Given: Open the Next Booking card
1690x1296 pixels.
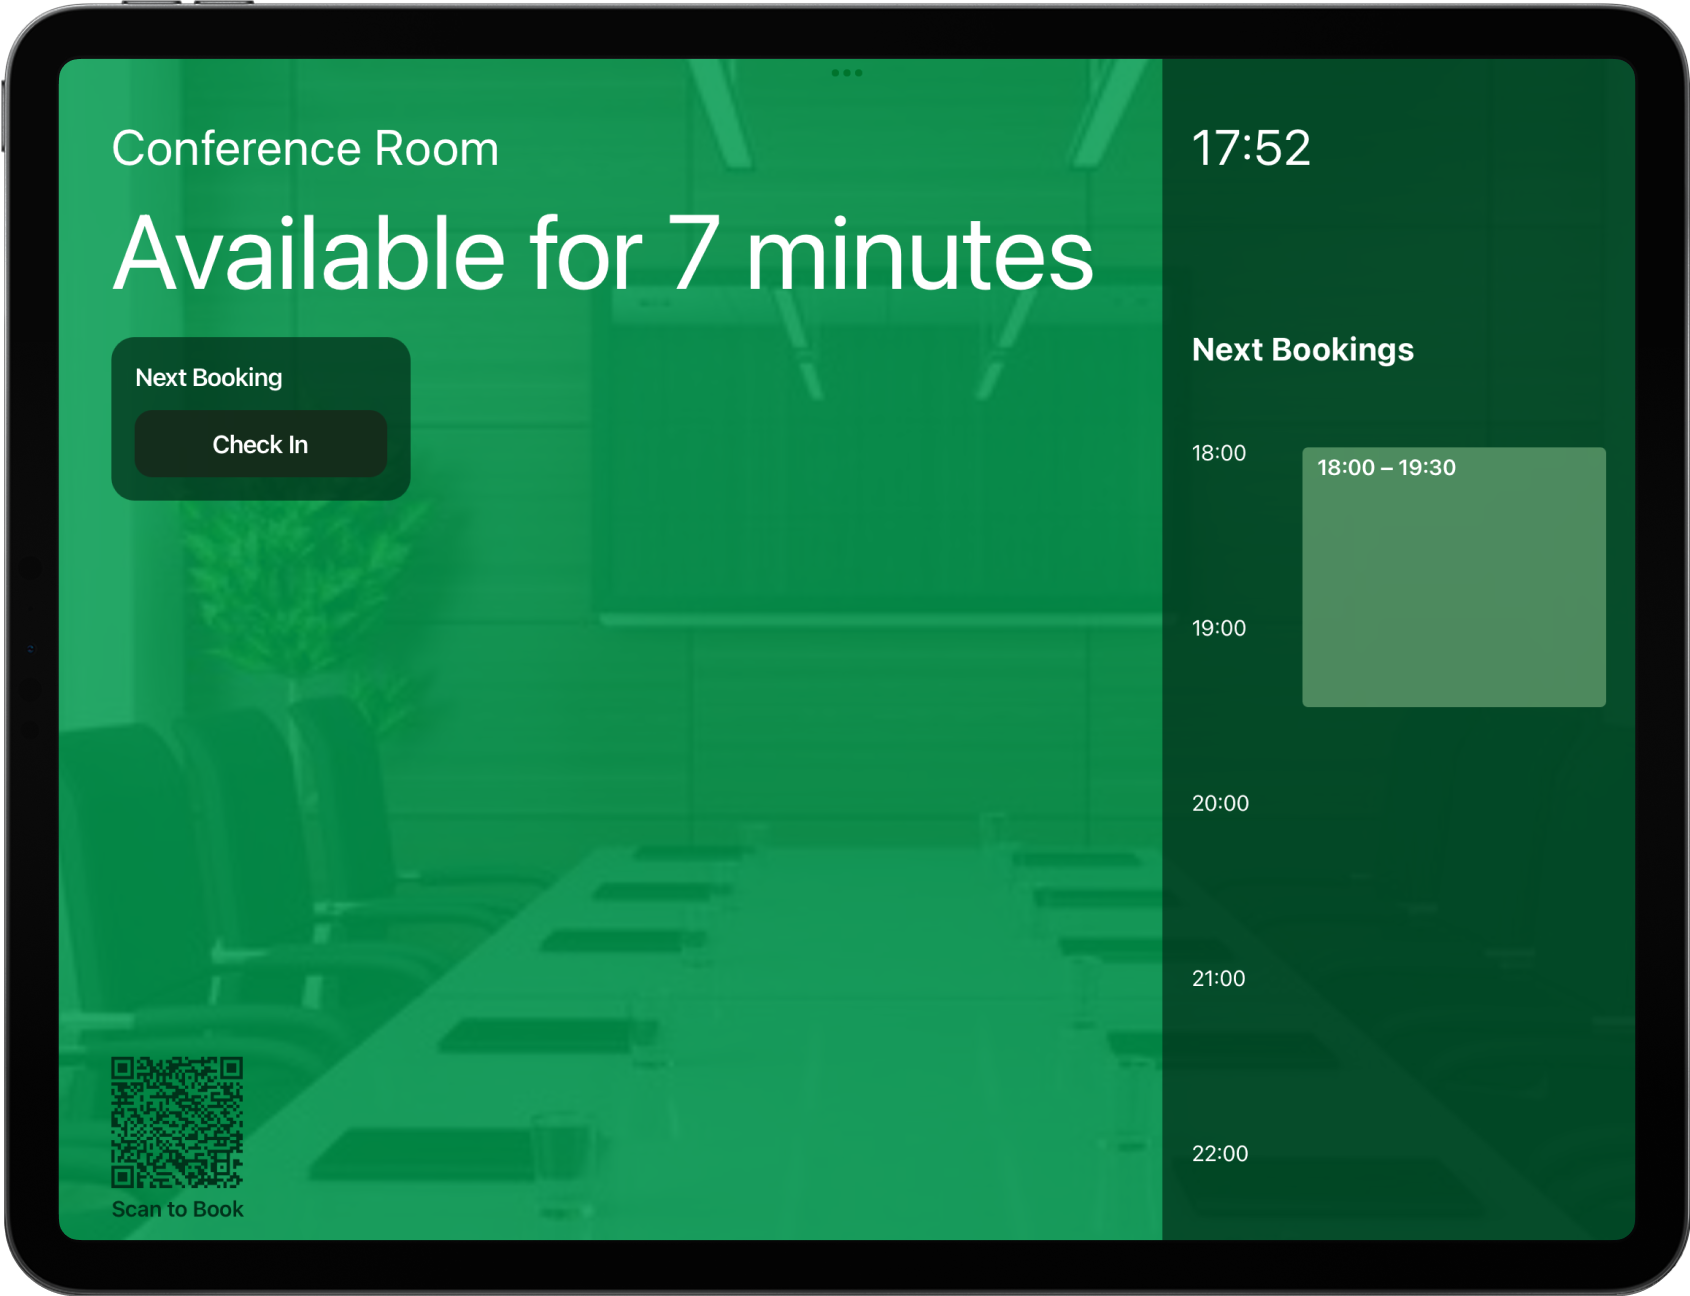Looking at the screenshot, I should point(260,419).
